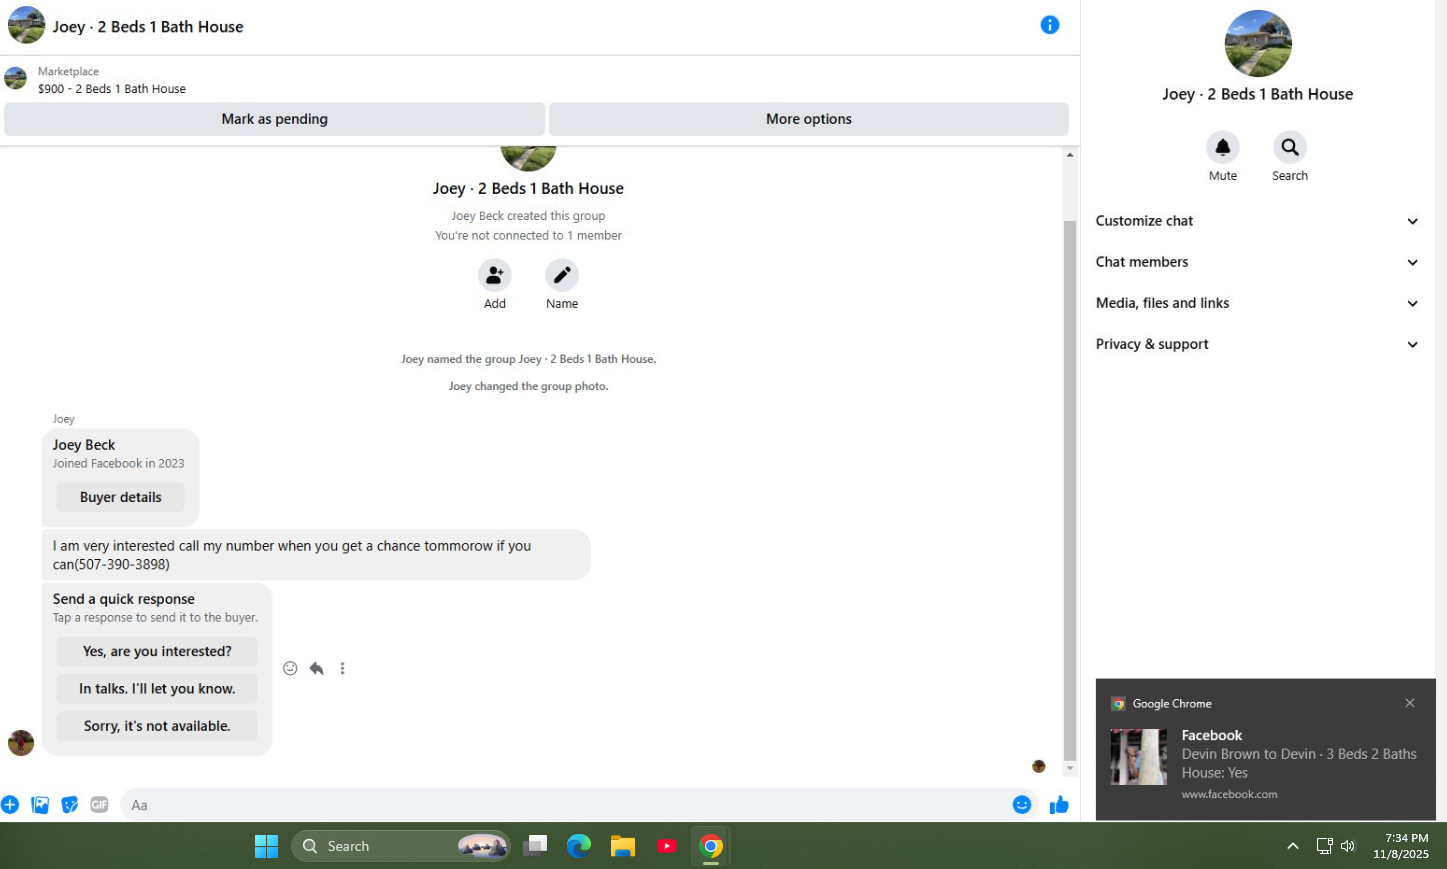
Task: Search the conversation with the magnifier icon
Action: (1290, 147)
